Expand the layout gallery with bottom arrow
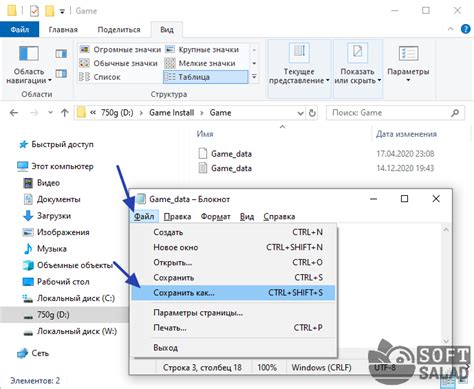 [x=254, y=77]
